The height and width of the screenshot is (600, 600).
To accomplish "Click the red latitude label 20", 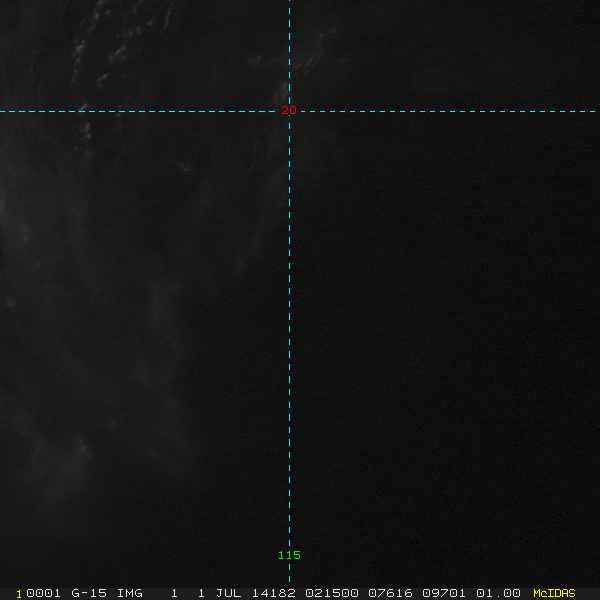I will (x=289, y=110).
